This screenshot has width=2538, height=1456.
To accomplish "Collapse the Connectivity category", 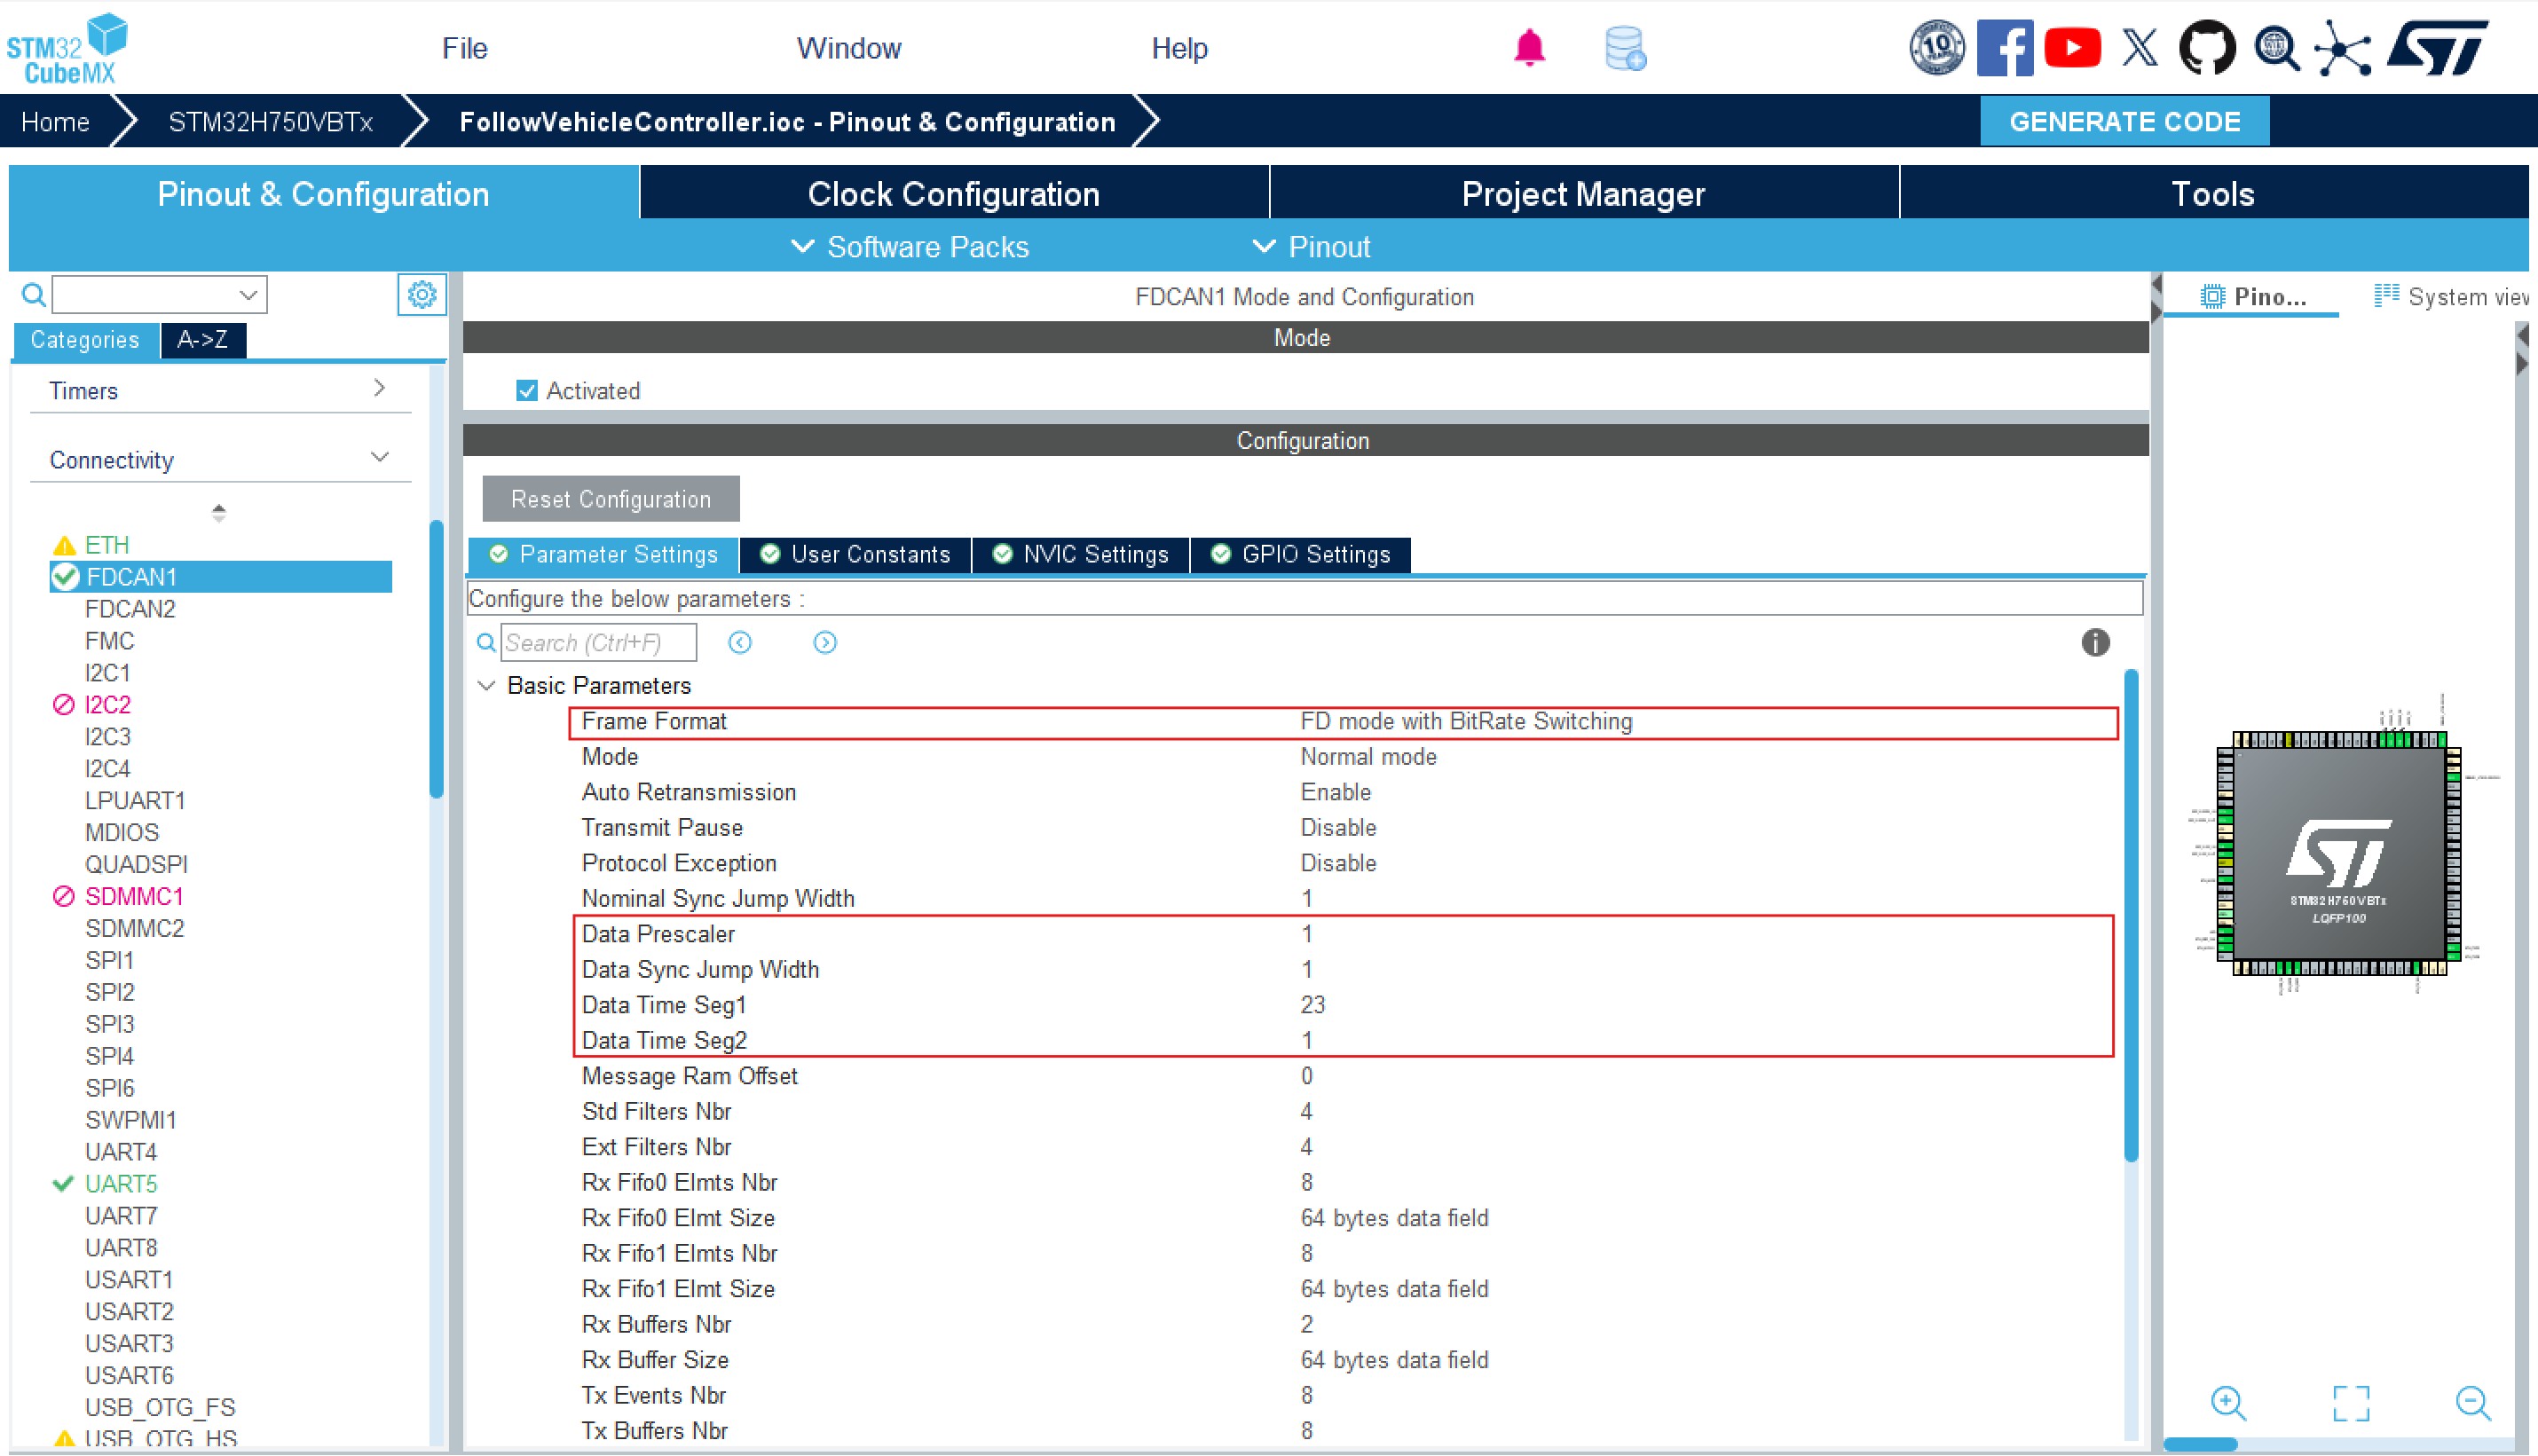I will coord(379,457).
